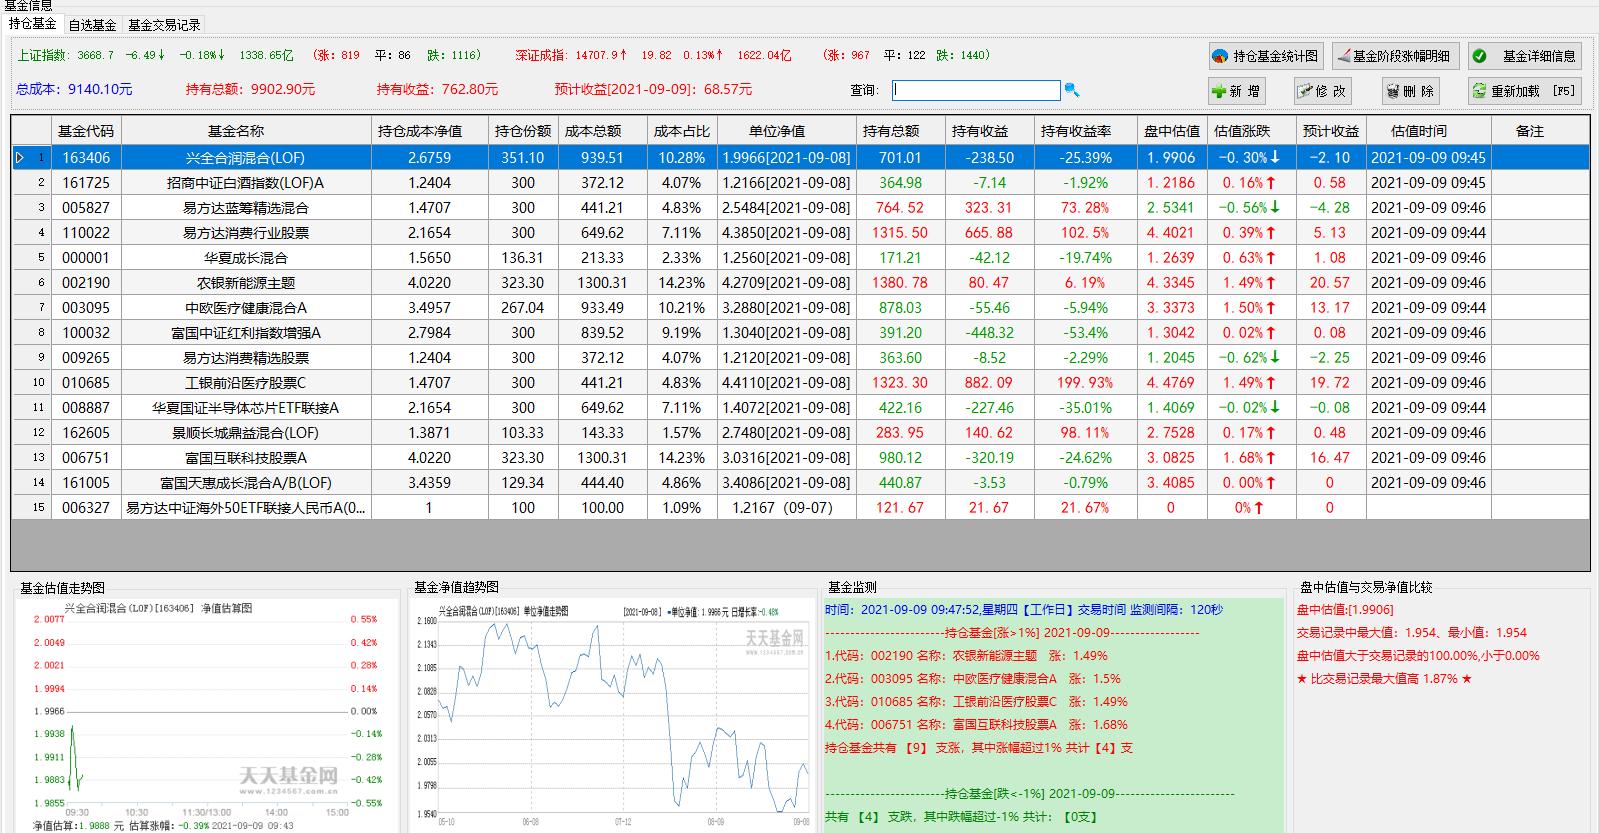Click the 新增 add button
The width and height of the screenshot is (1599, 833).
coord(1236,91)
